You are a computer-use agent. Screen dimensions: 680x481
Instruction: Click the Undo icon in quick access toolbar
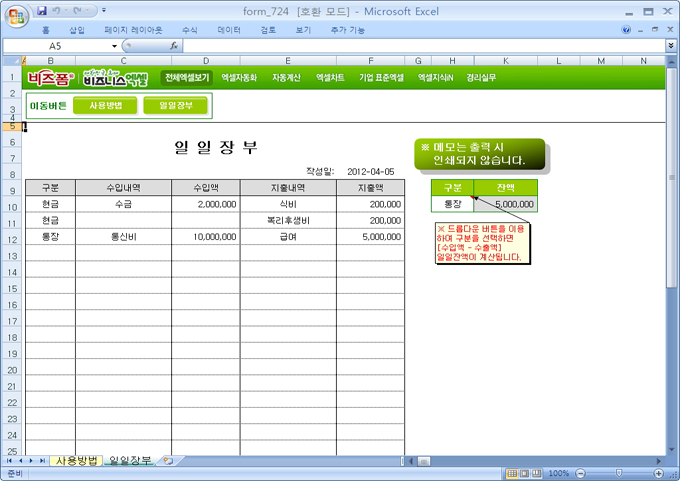tap(56, 10)
